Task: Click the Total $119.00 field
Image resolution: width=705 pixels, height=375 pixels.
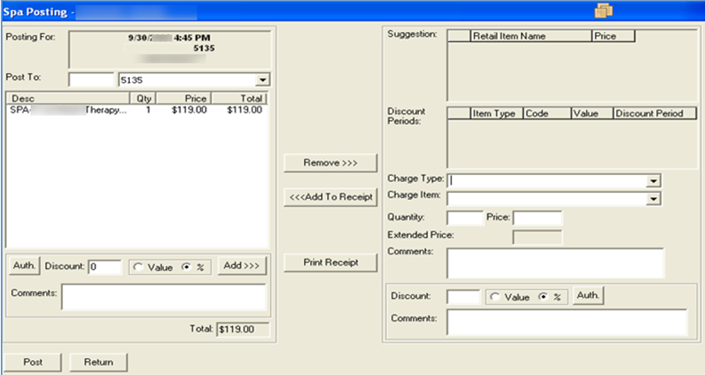Action: tap(243, 329)
